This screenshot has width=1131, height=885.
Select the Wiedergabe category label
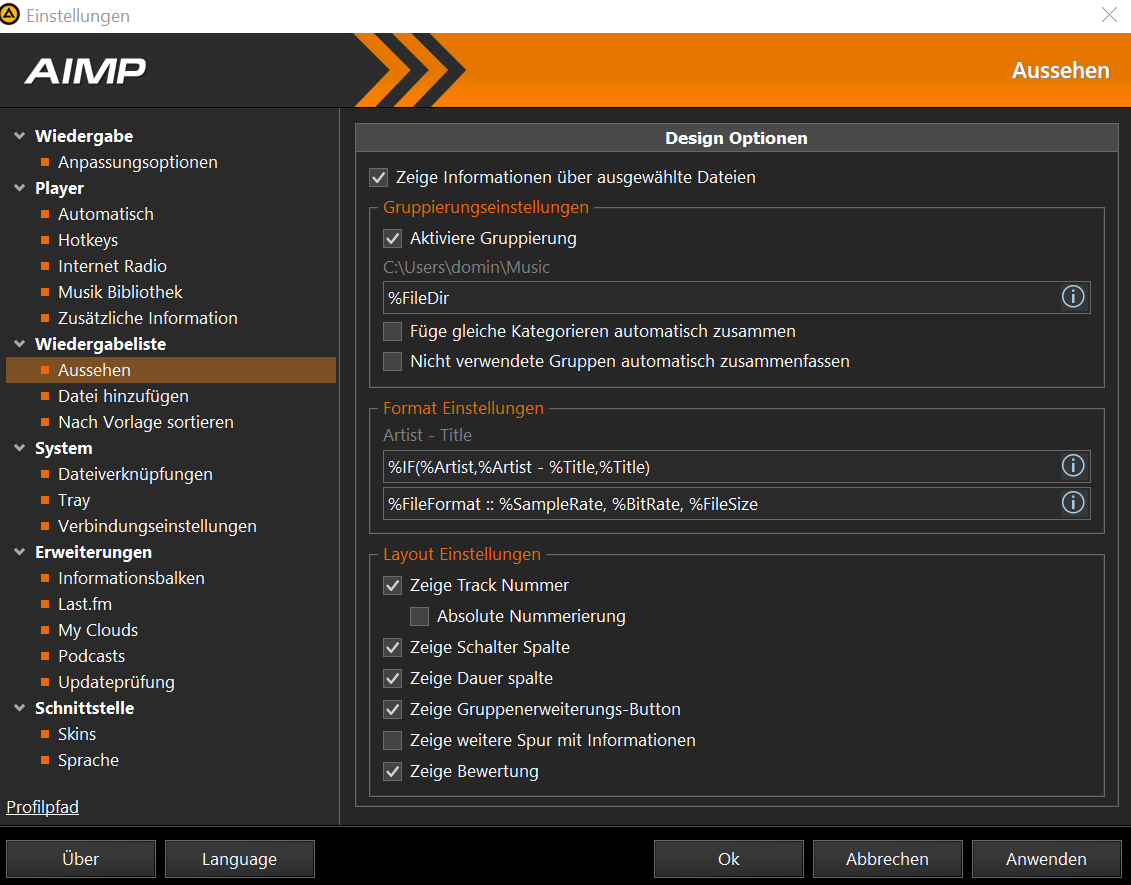coord(84,136)
